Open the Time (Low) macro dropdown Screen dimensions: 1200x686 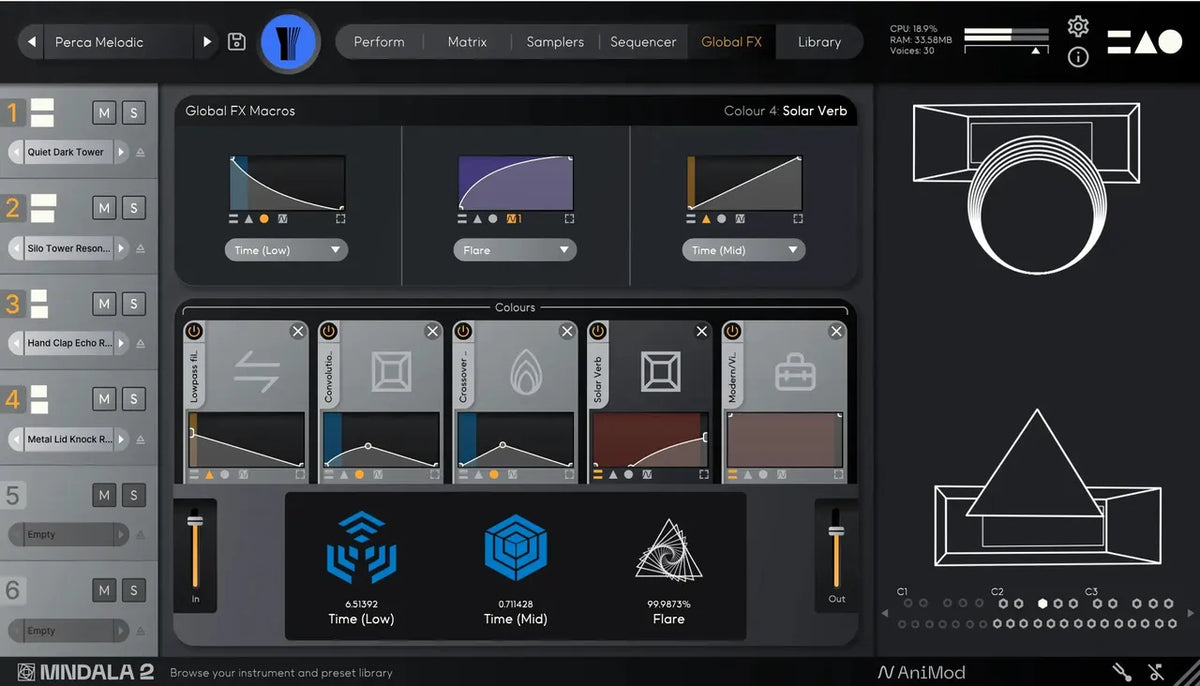(x=286, y=250)
